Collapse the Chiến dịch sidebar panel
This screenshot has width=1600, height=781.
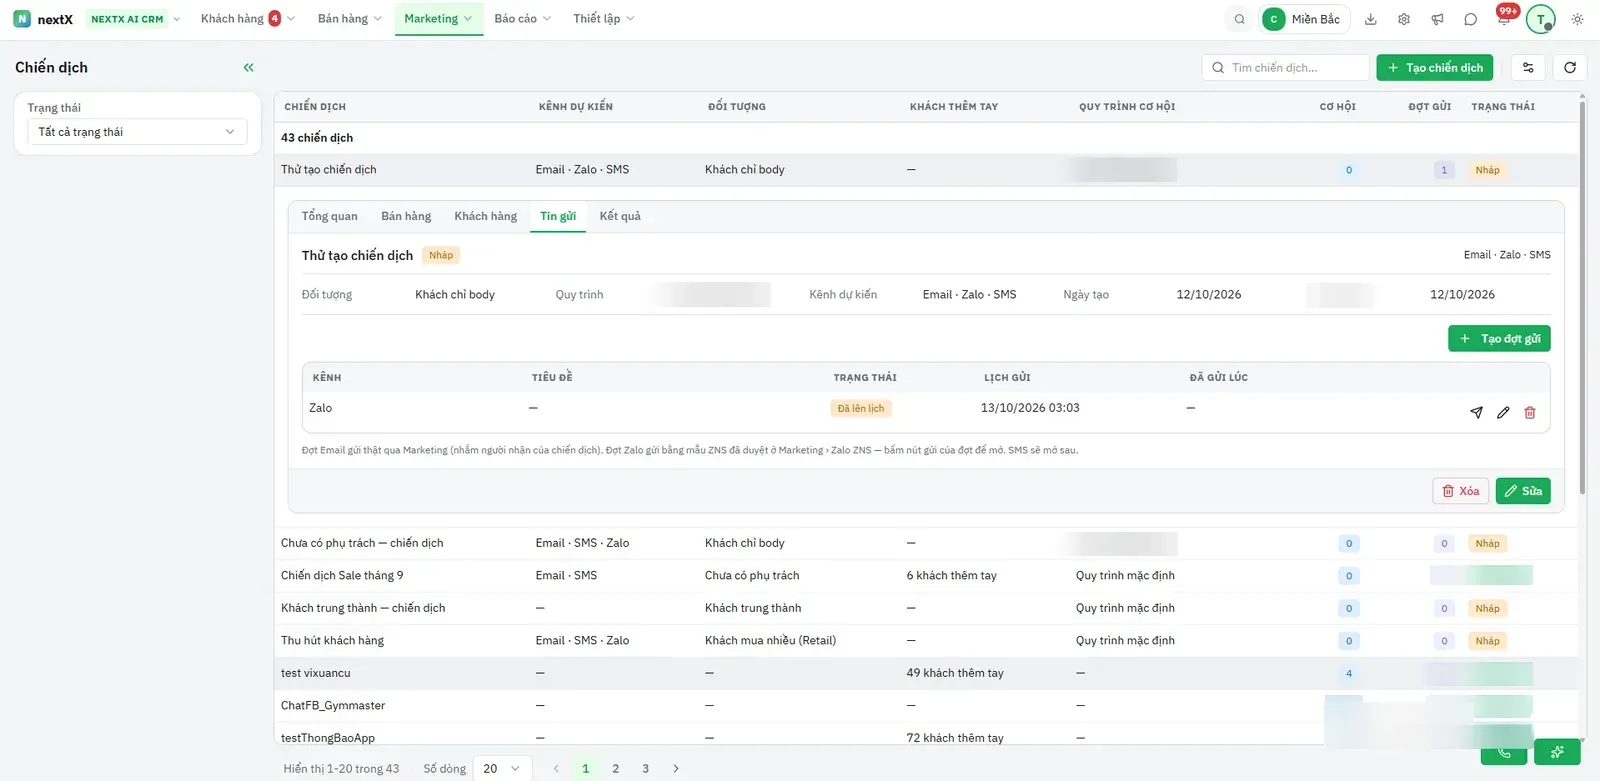point(249,67)
